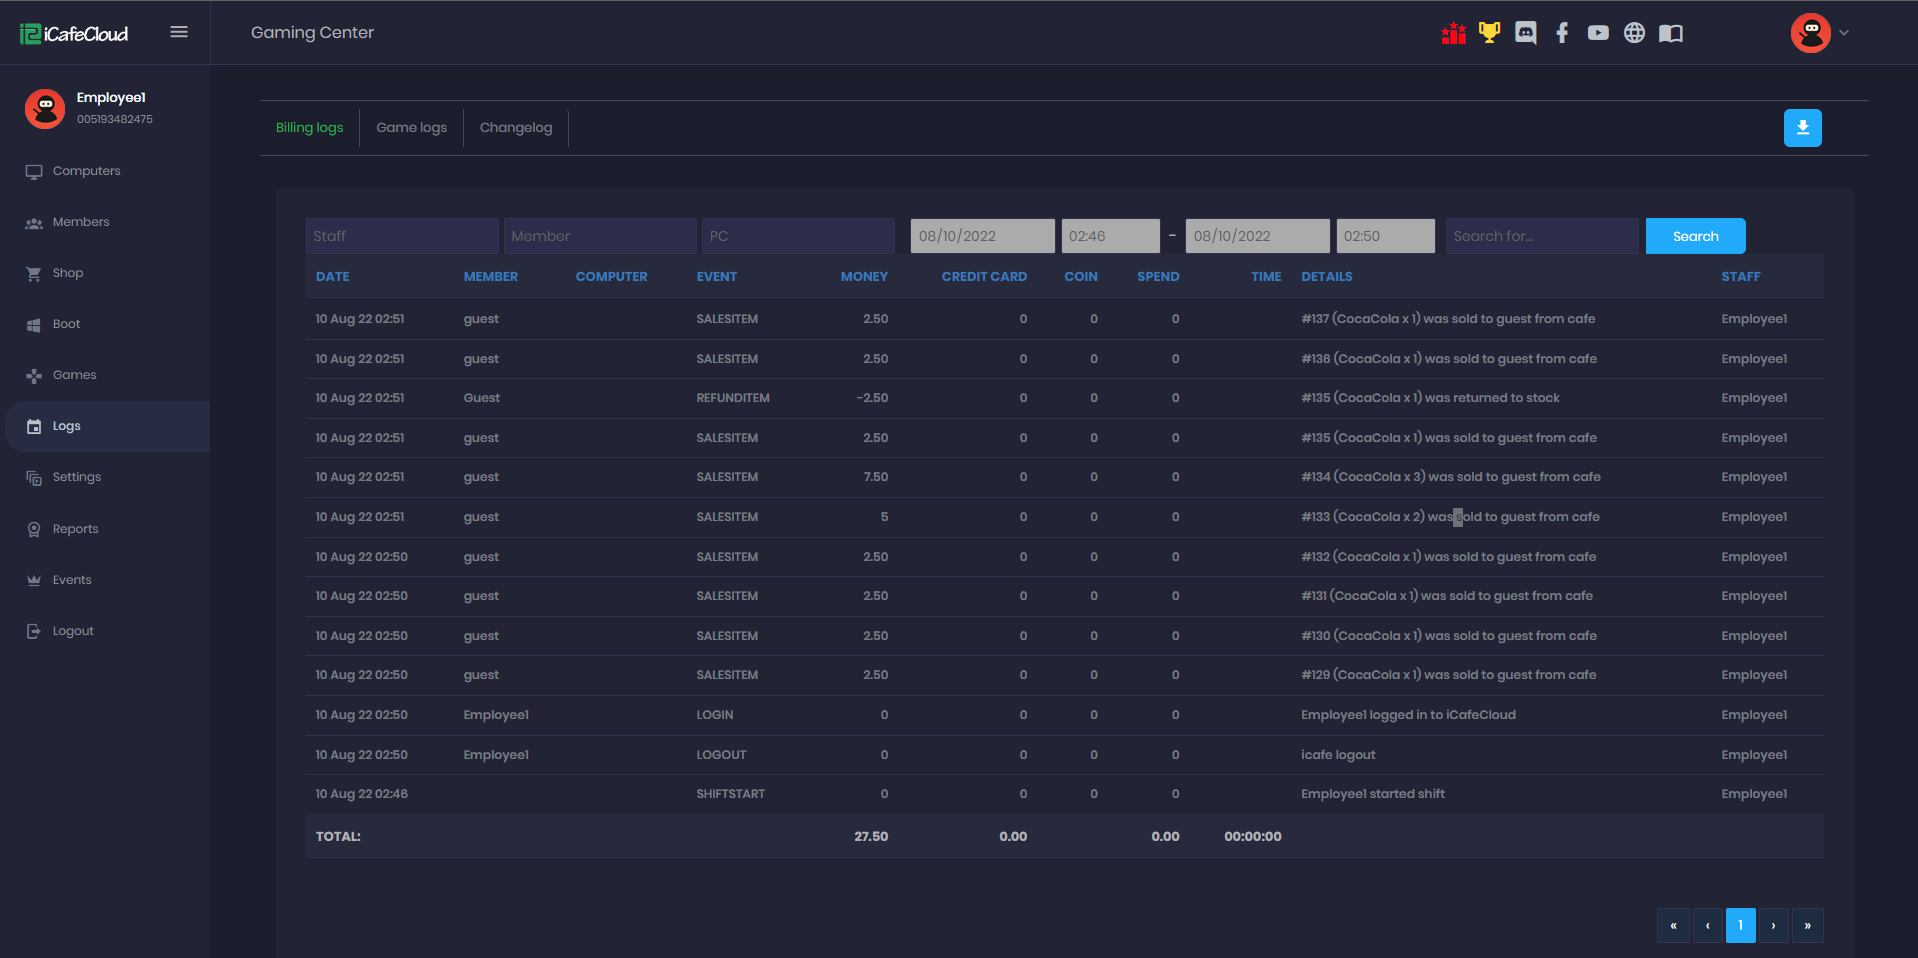
Task: Open the Facebook icon link
Action: coord(1561,33)
